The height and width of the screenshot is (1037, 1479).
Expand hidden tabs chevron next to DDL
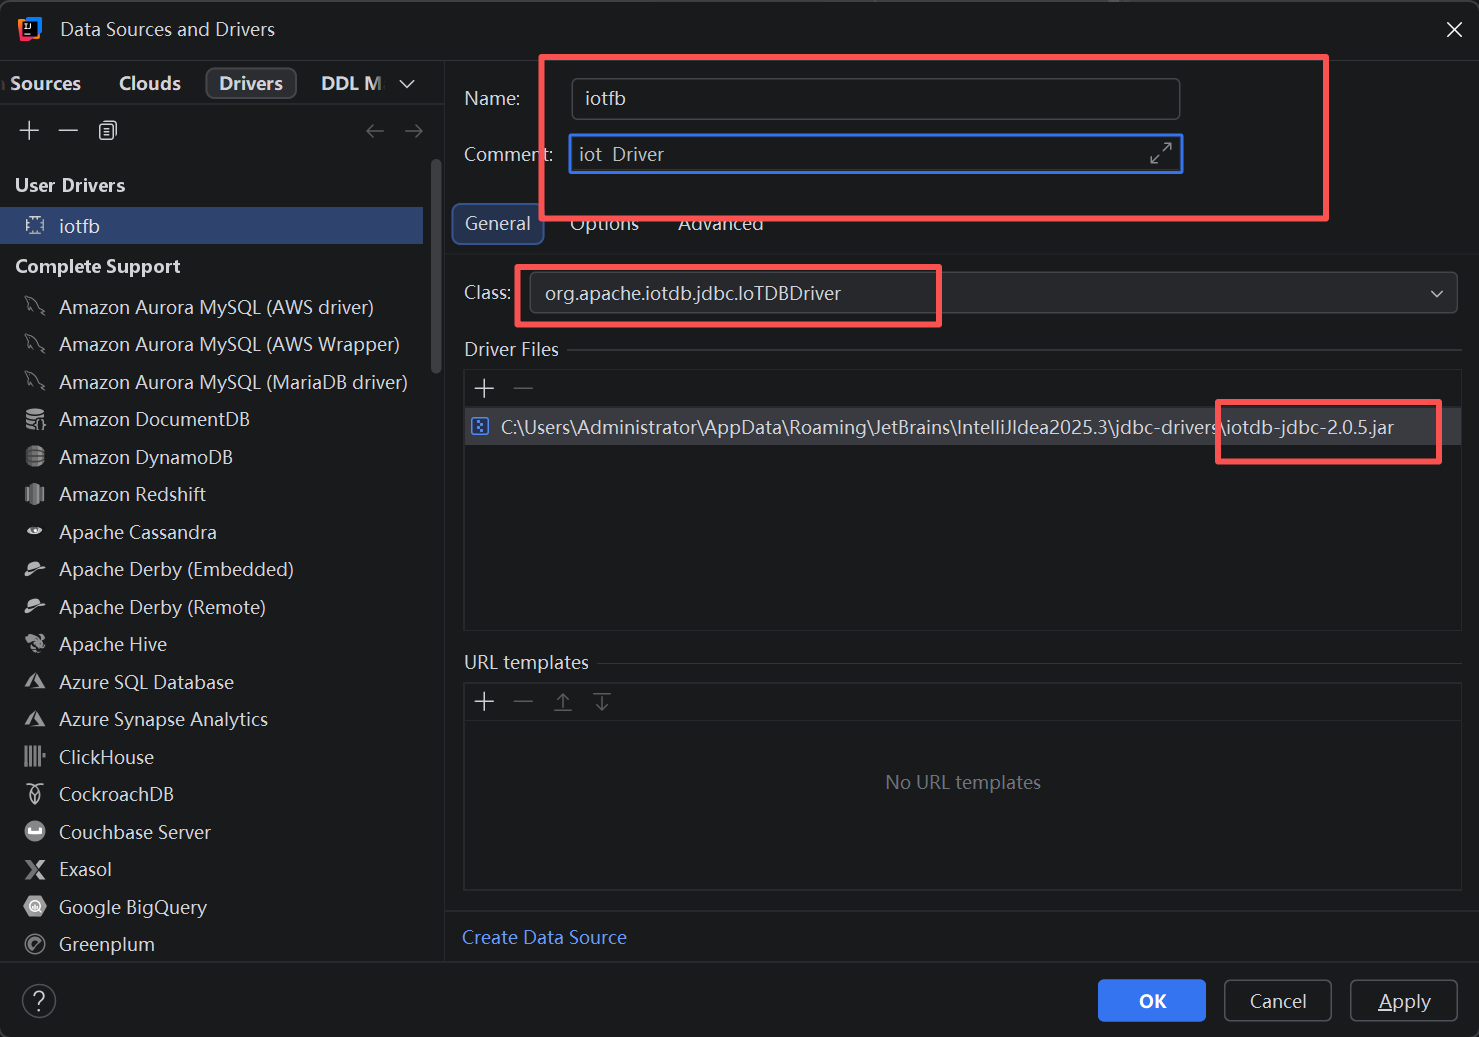[407, 84]
